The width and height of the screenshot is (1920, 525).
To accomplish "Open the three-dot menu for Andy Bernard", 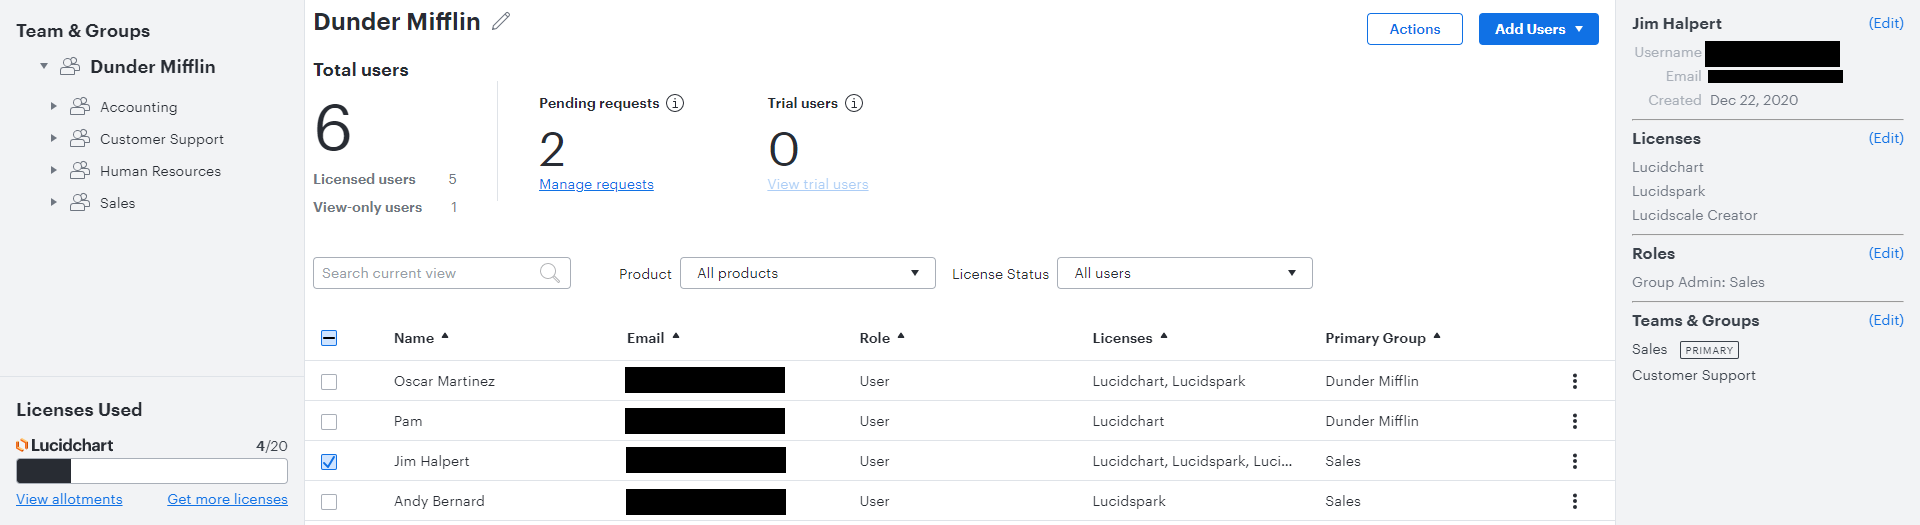I will pos(1575,501).
